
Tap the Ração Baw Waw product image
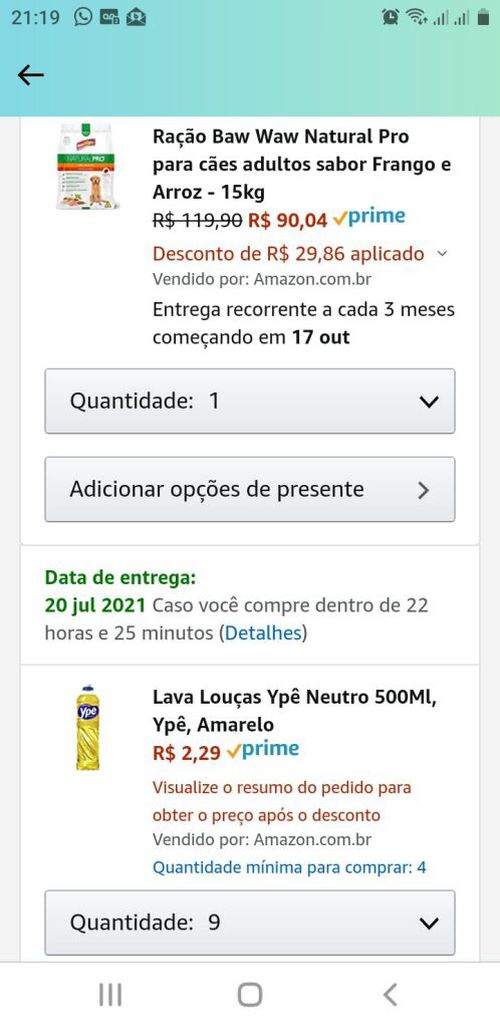tap(88, 167)
